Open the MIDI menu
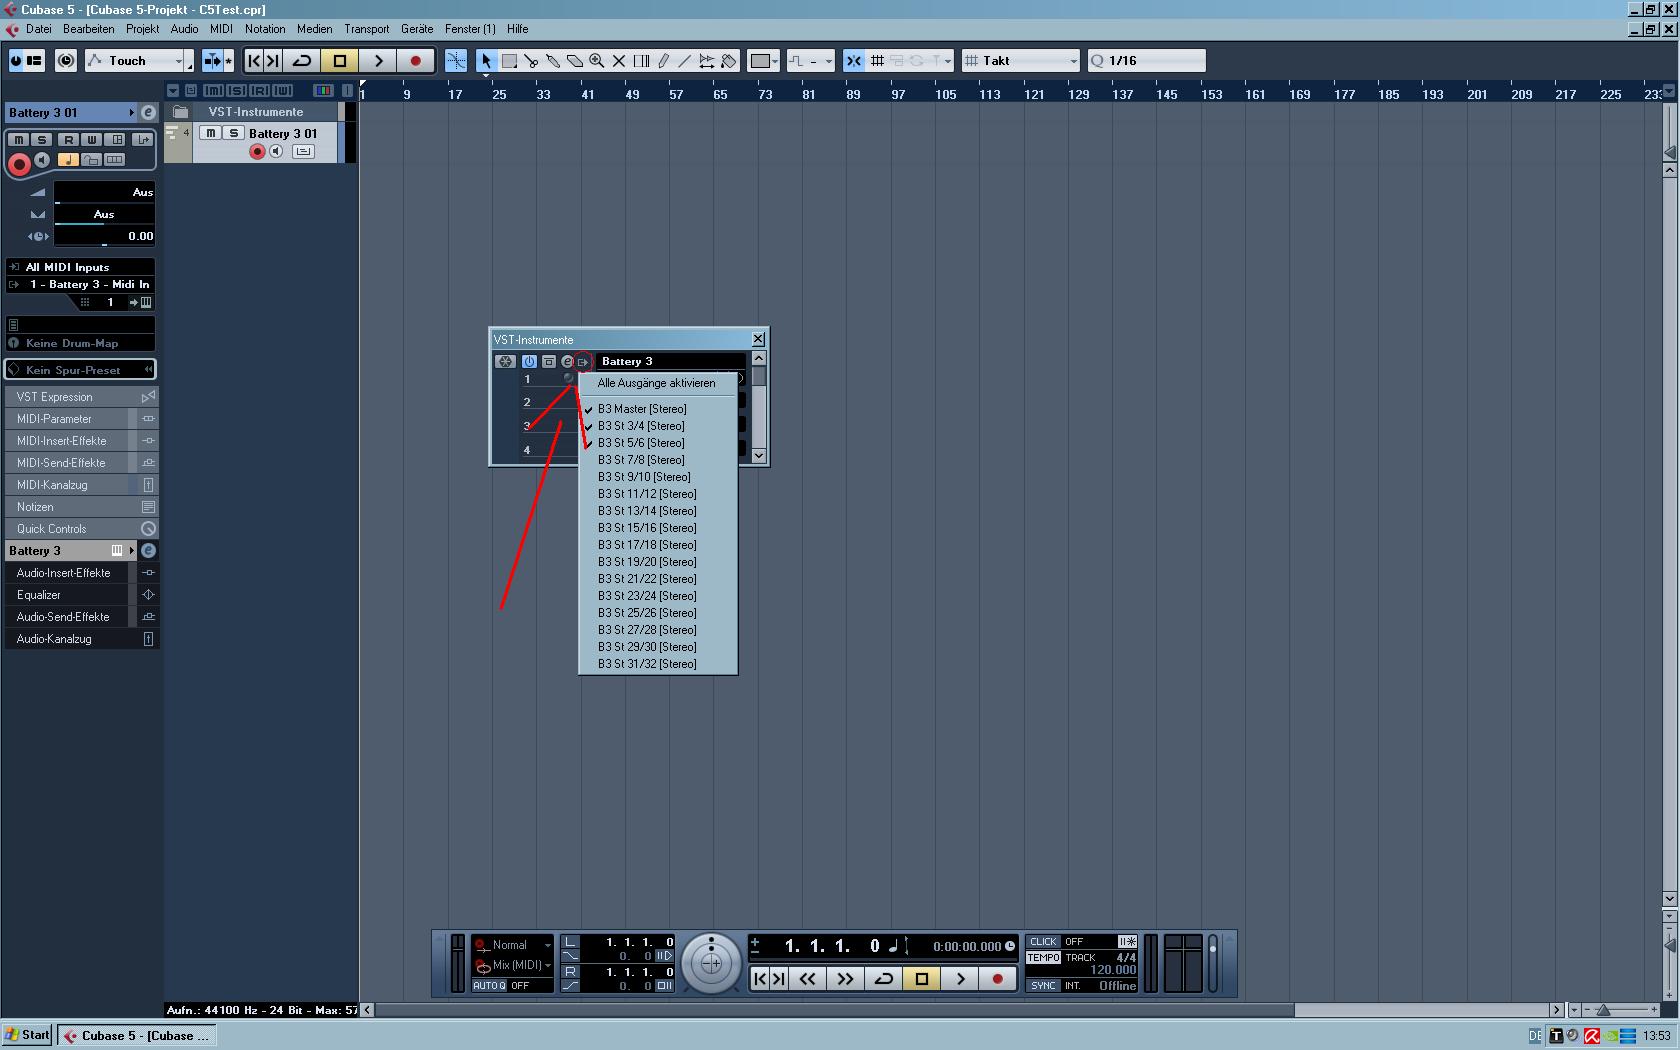The image size is (1680, 1050). [221, 29]
